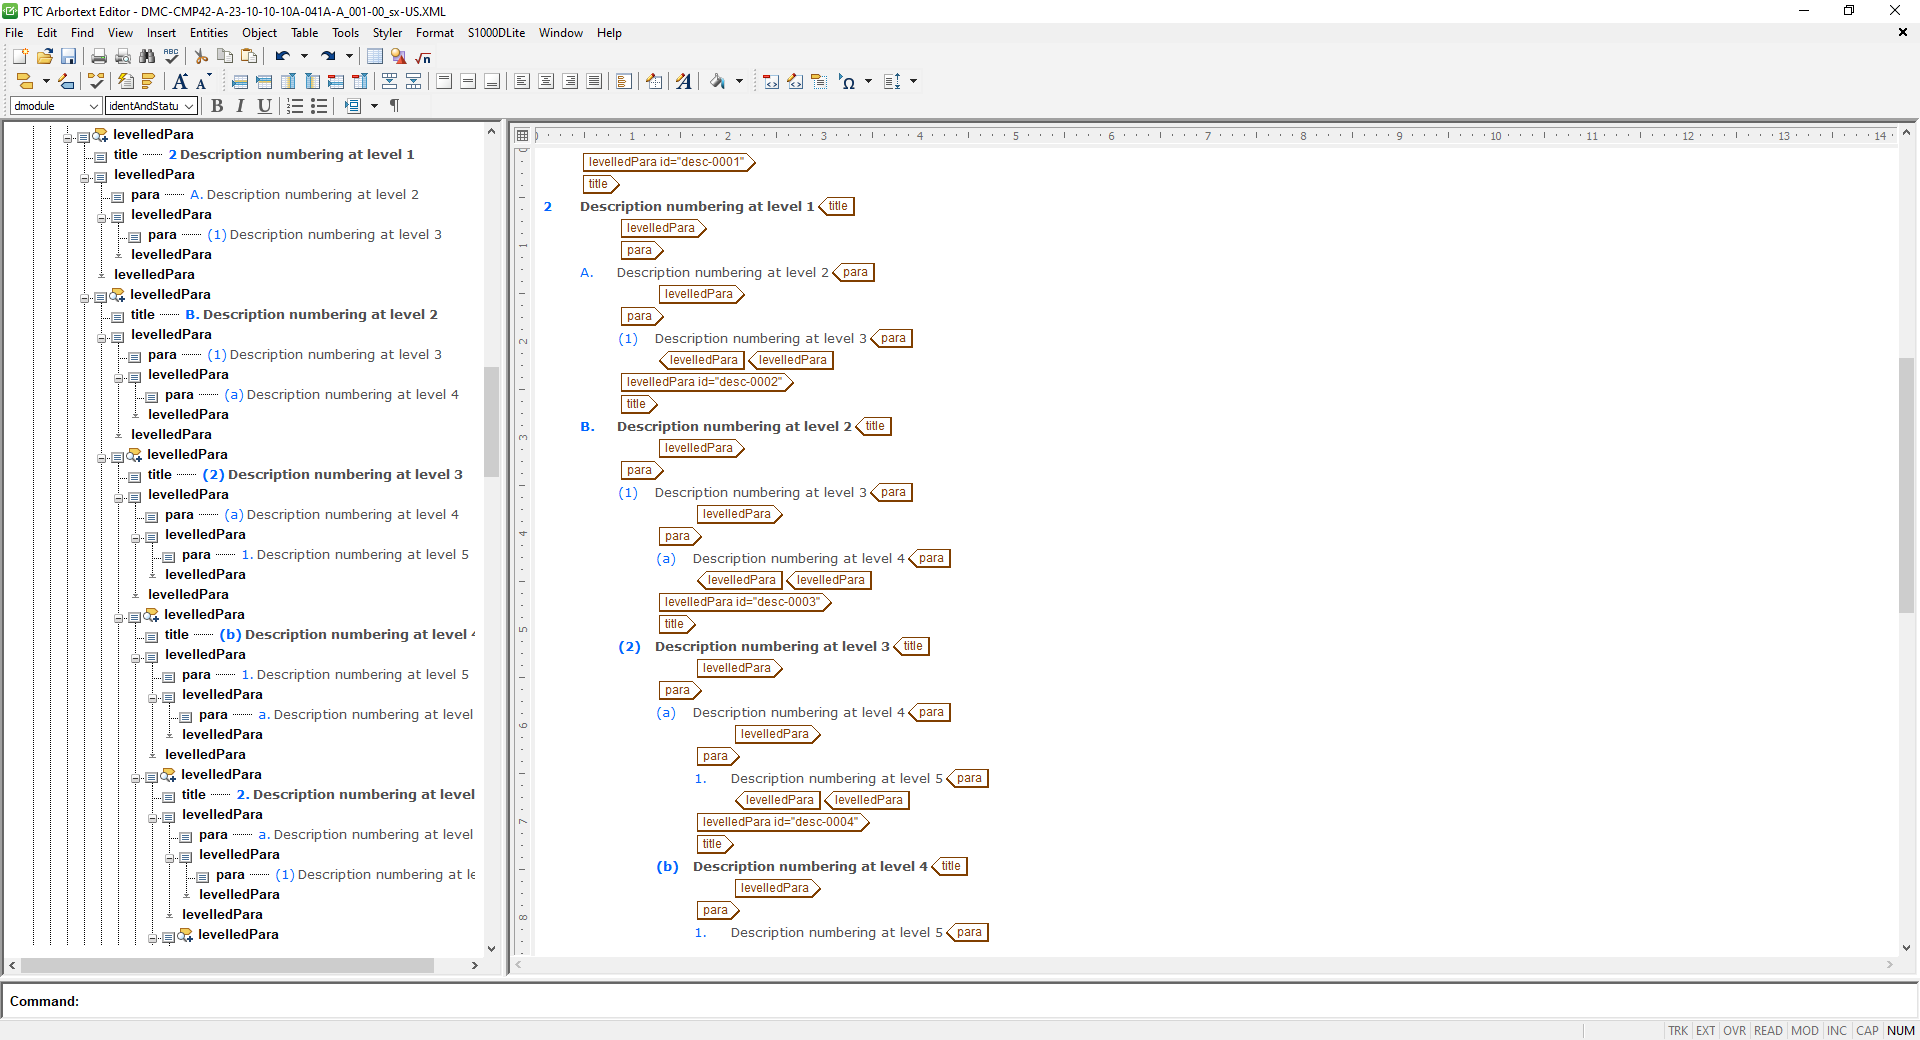Insert a special character with the Ω icon

849,82
